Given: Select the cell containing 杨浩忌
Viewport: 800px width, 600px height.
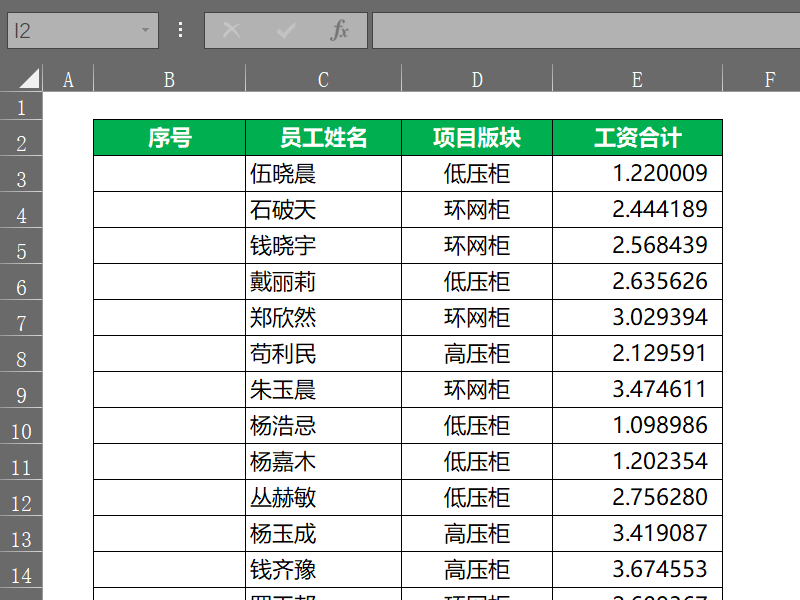Looking at the screenshot, I should coord(323,426).
